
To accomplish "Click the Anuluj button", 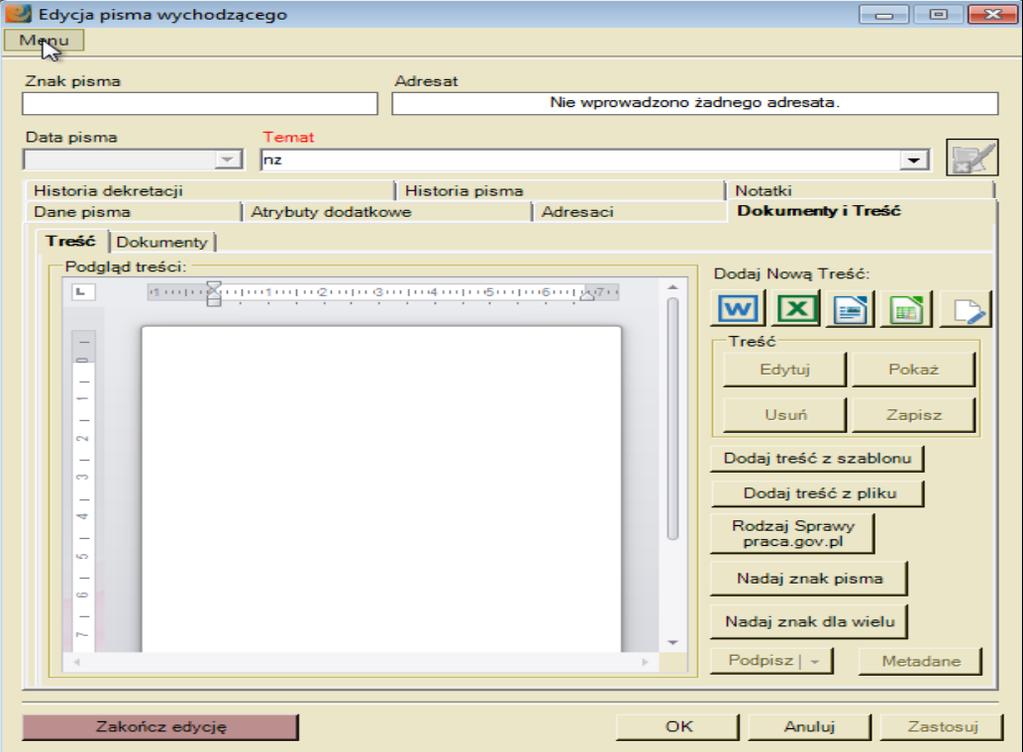I will coord(809,727).
